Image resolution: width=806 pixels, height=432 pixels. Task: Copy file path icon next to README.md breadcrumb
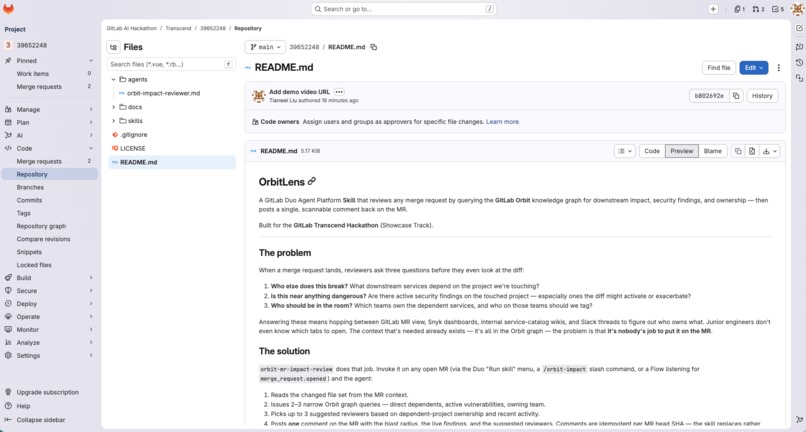374,47
